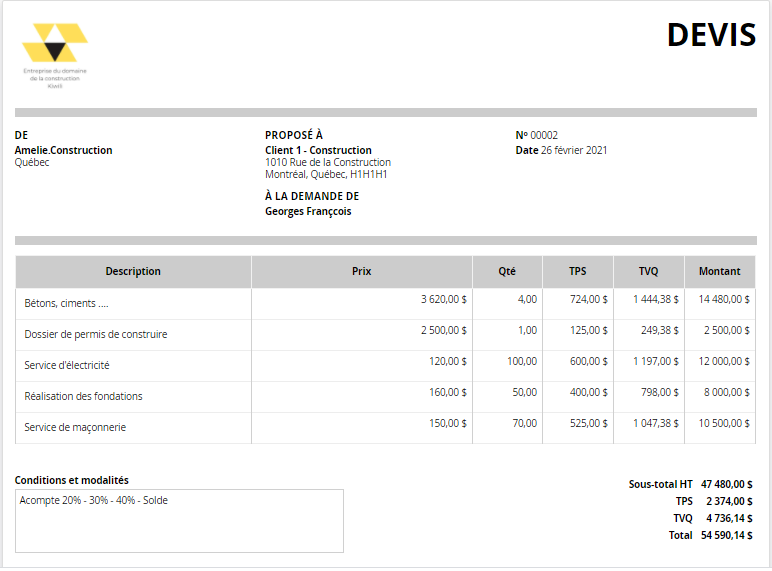This screenshot has width=772, height=571.
Task: Click the TVQ value 1 444,38 $
Action: (x=656, y=299)
